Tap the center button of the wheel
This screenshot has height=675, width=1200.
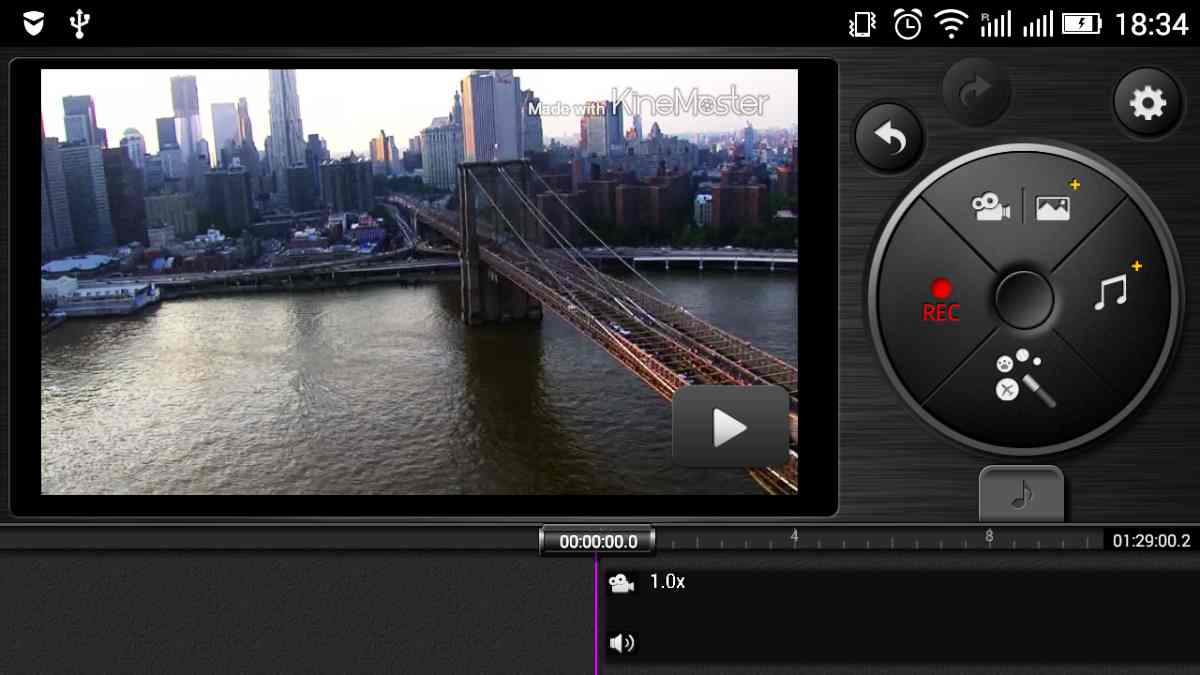pos(1024,299)
